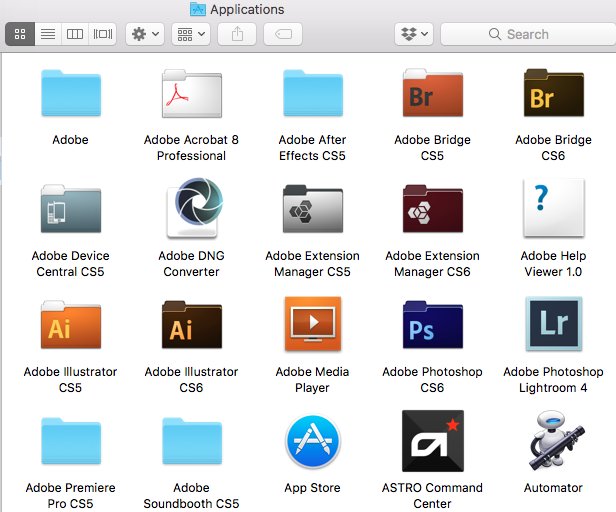Click the Applications folder title icon

pyautogui.click(x=198, y=9)
